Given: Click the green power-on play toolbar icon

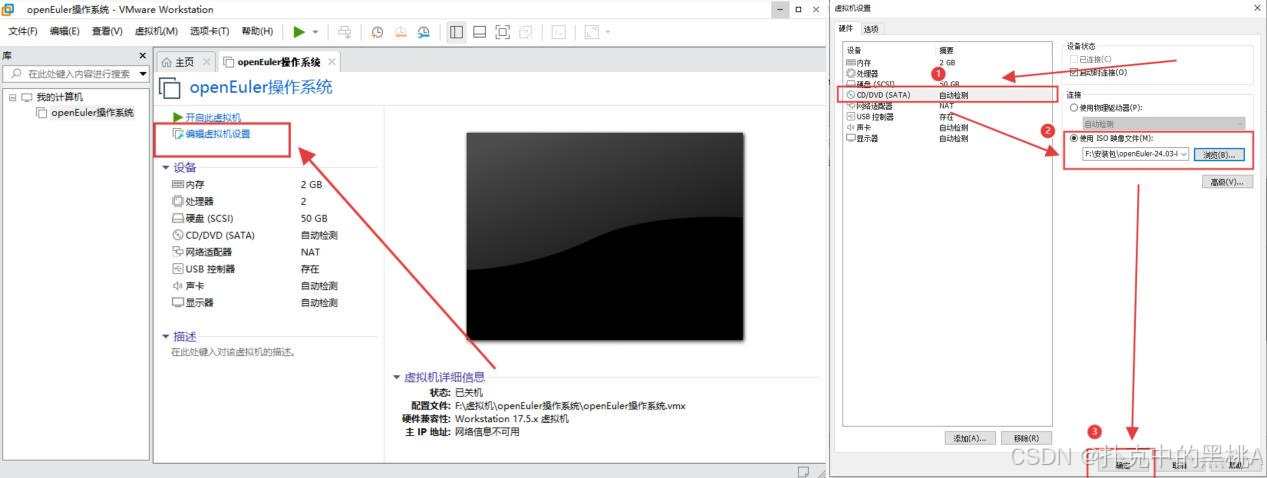Looking at the screenshot, I should 299,32.
